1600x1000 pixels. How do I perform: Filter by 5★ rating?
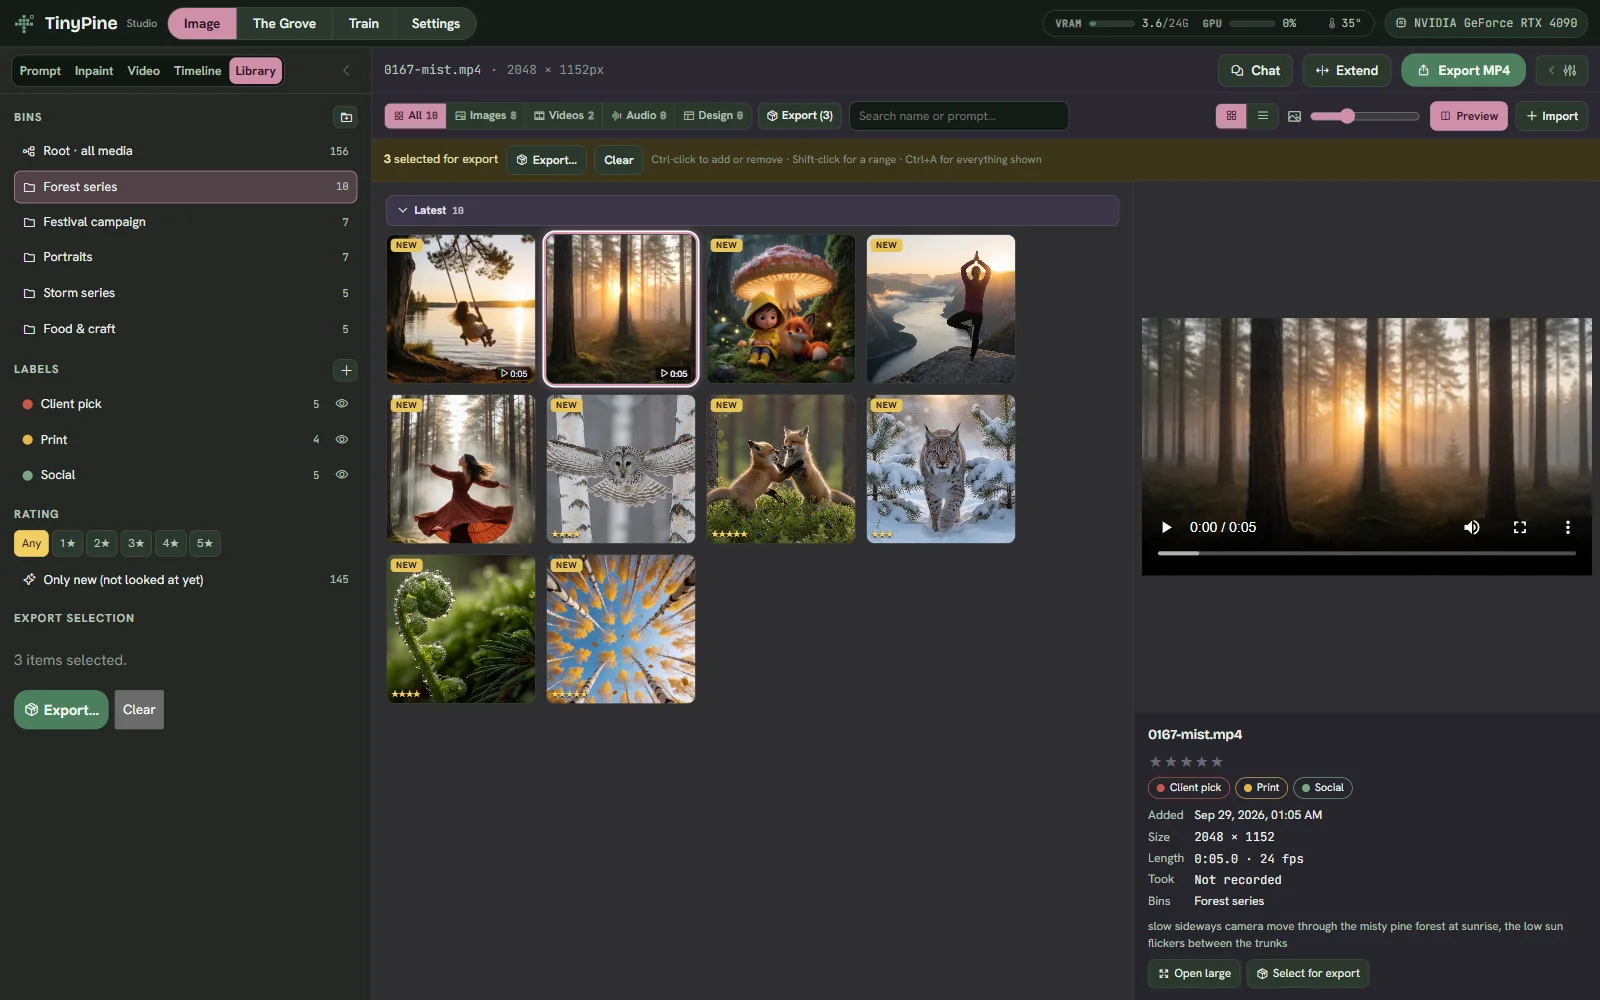click(205, 543)
